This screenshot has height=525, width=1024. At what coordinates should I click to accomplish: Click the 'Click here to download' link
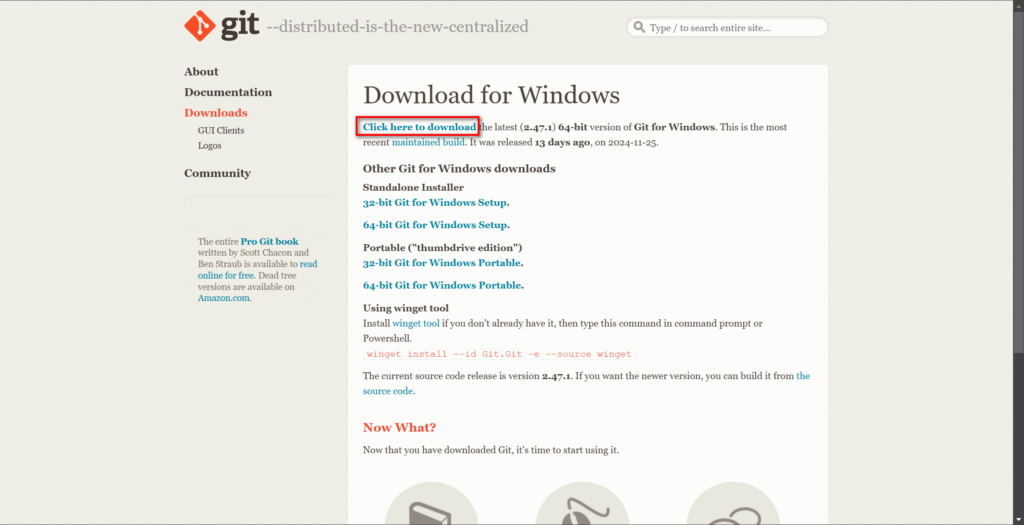coord(419,127)
